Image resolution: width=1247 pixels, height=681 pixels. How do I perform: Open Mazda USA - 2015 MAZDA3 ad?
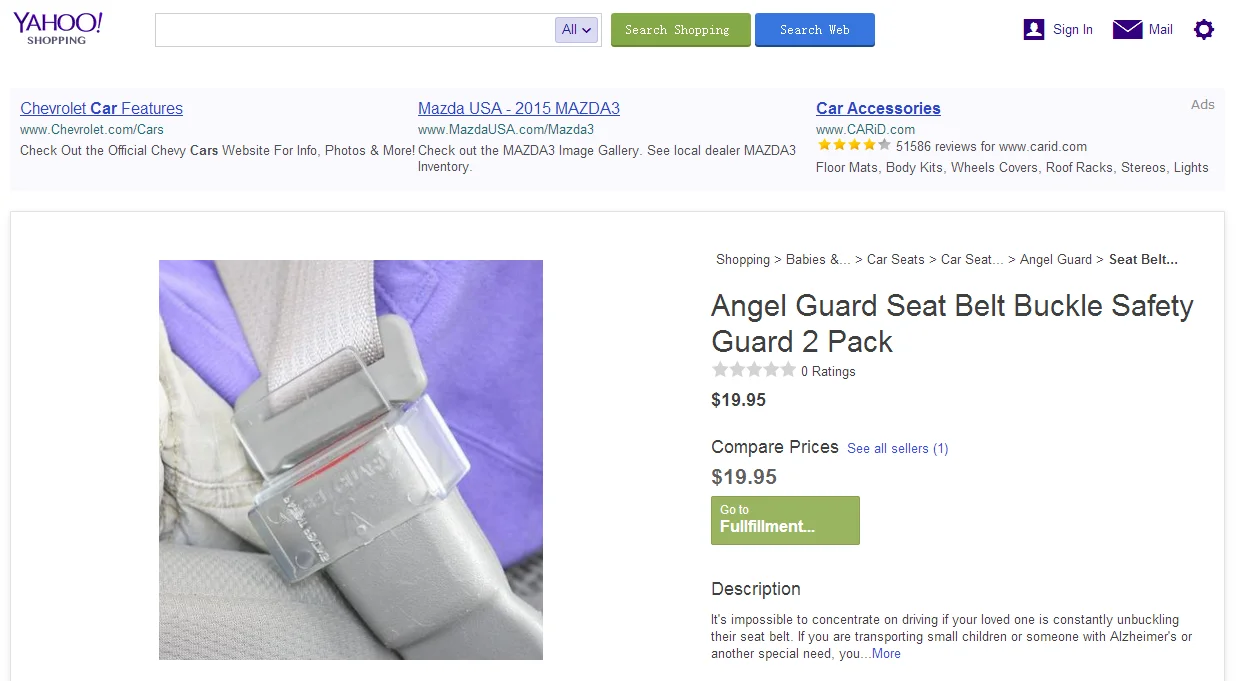pyautogui.click(x=519, y=108)
